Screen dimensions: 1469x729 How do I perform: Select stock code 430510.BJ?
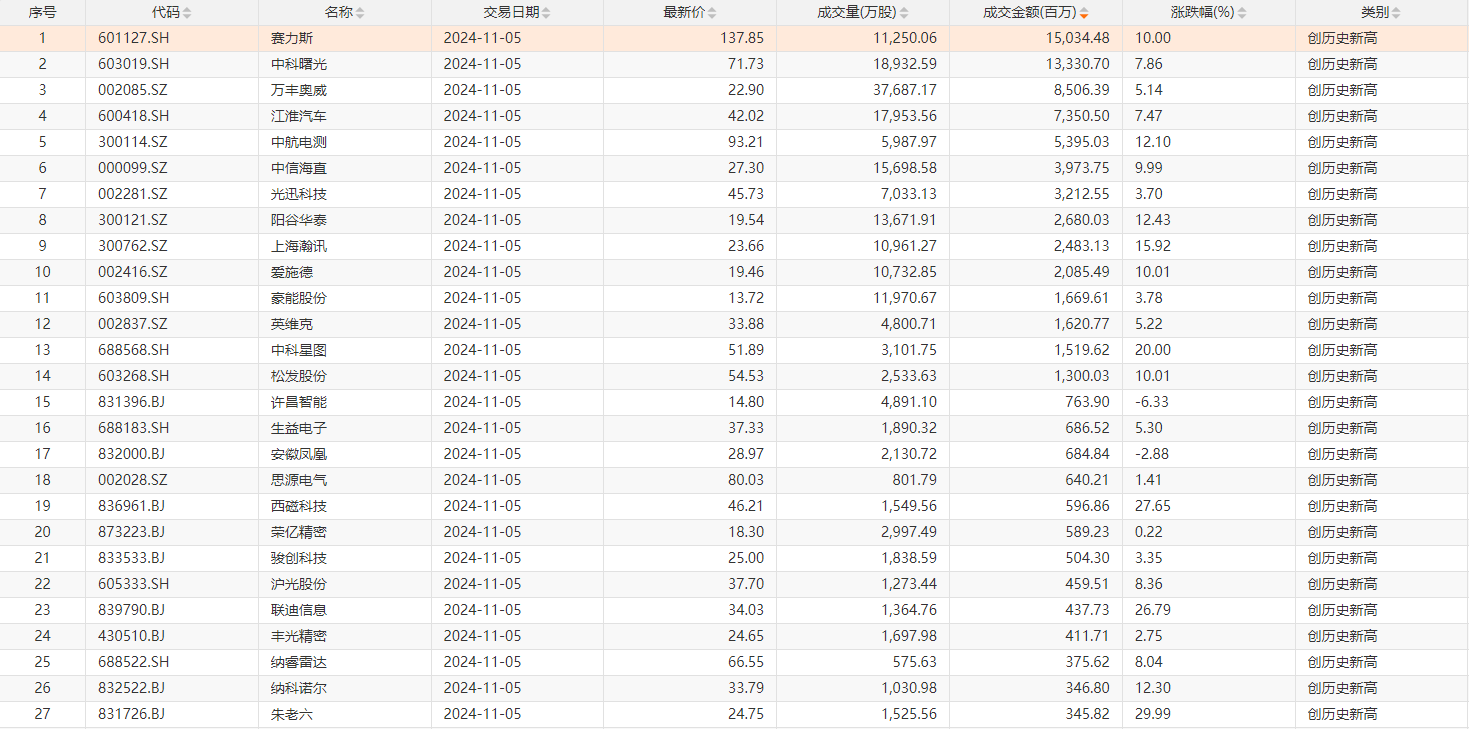pyautogui.click(x=133, y=636)
